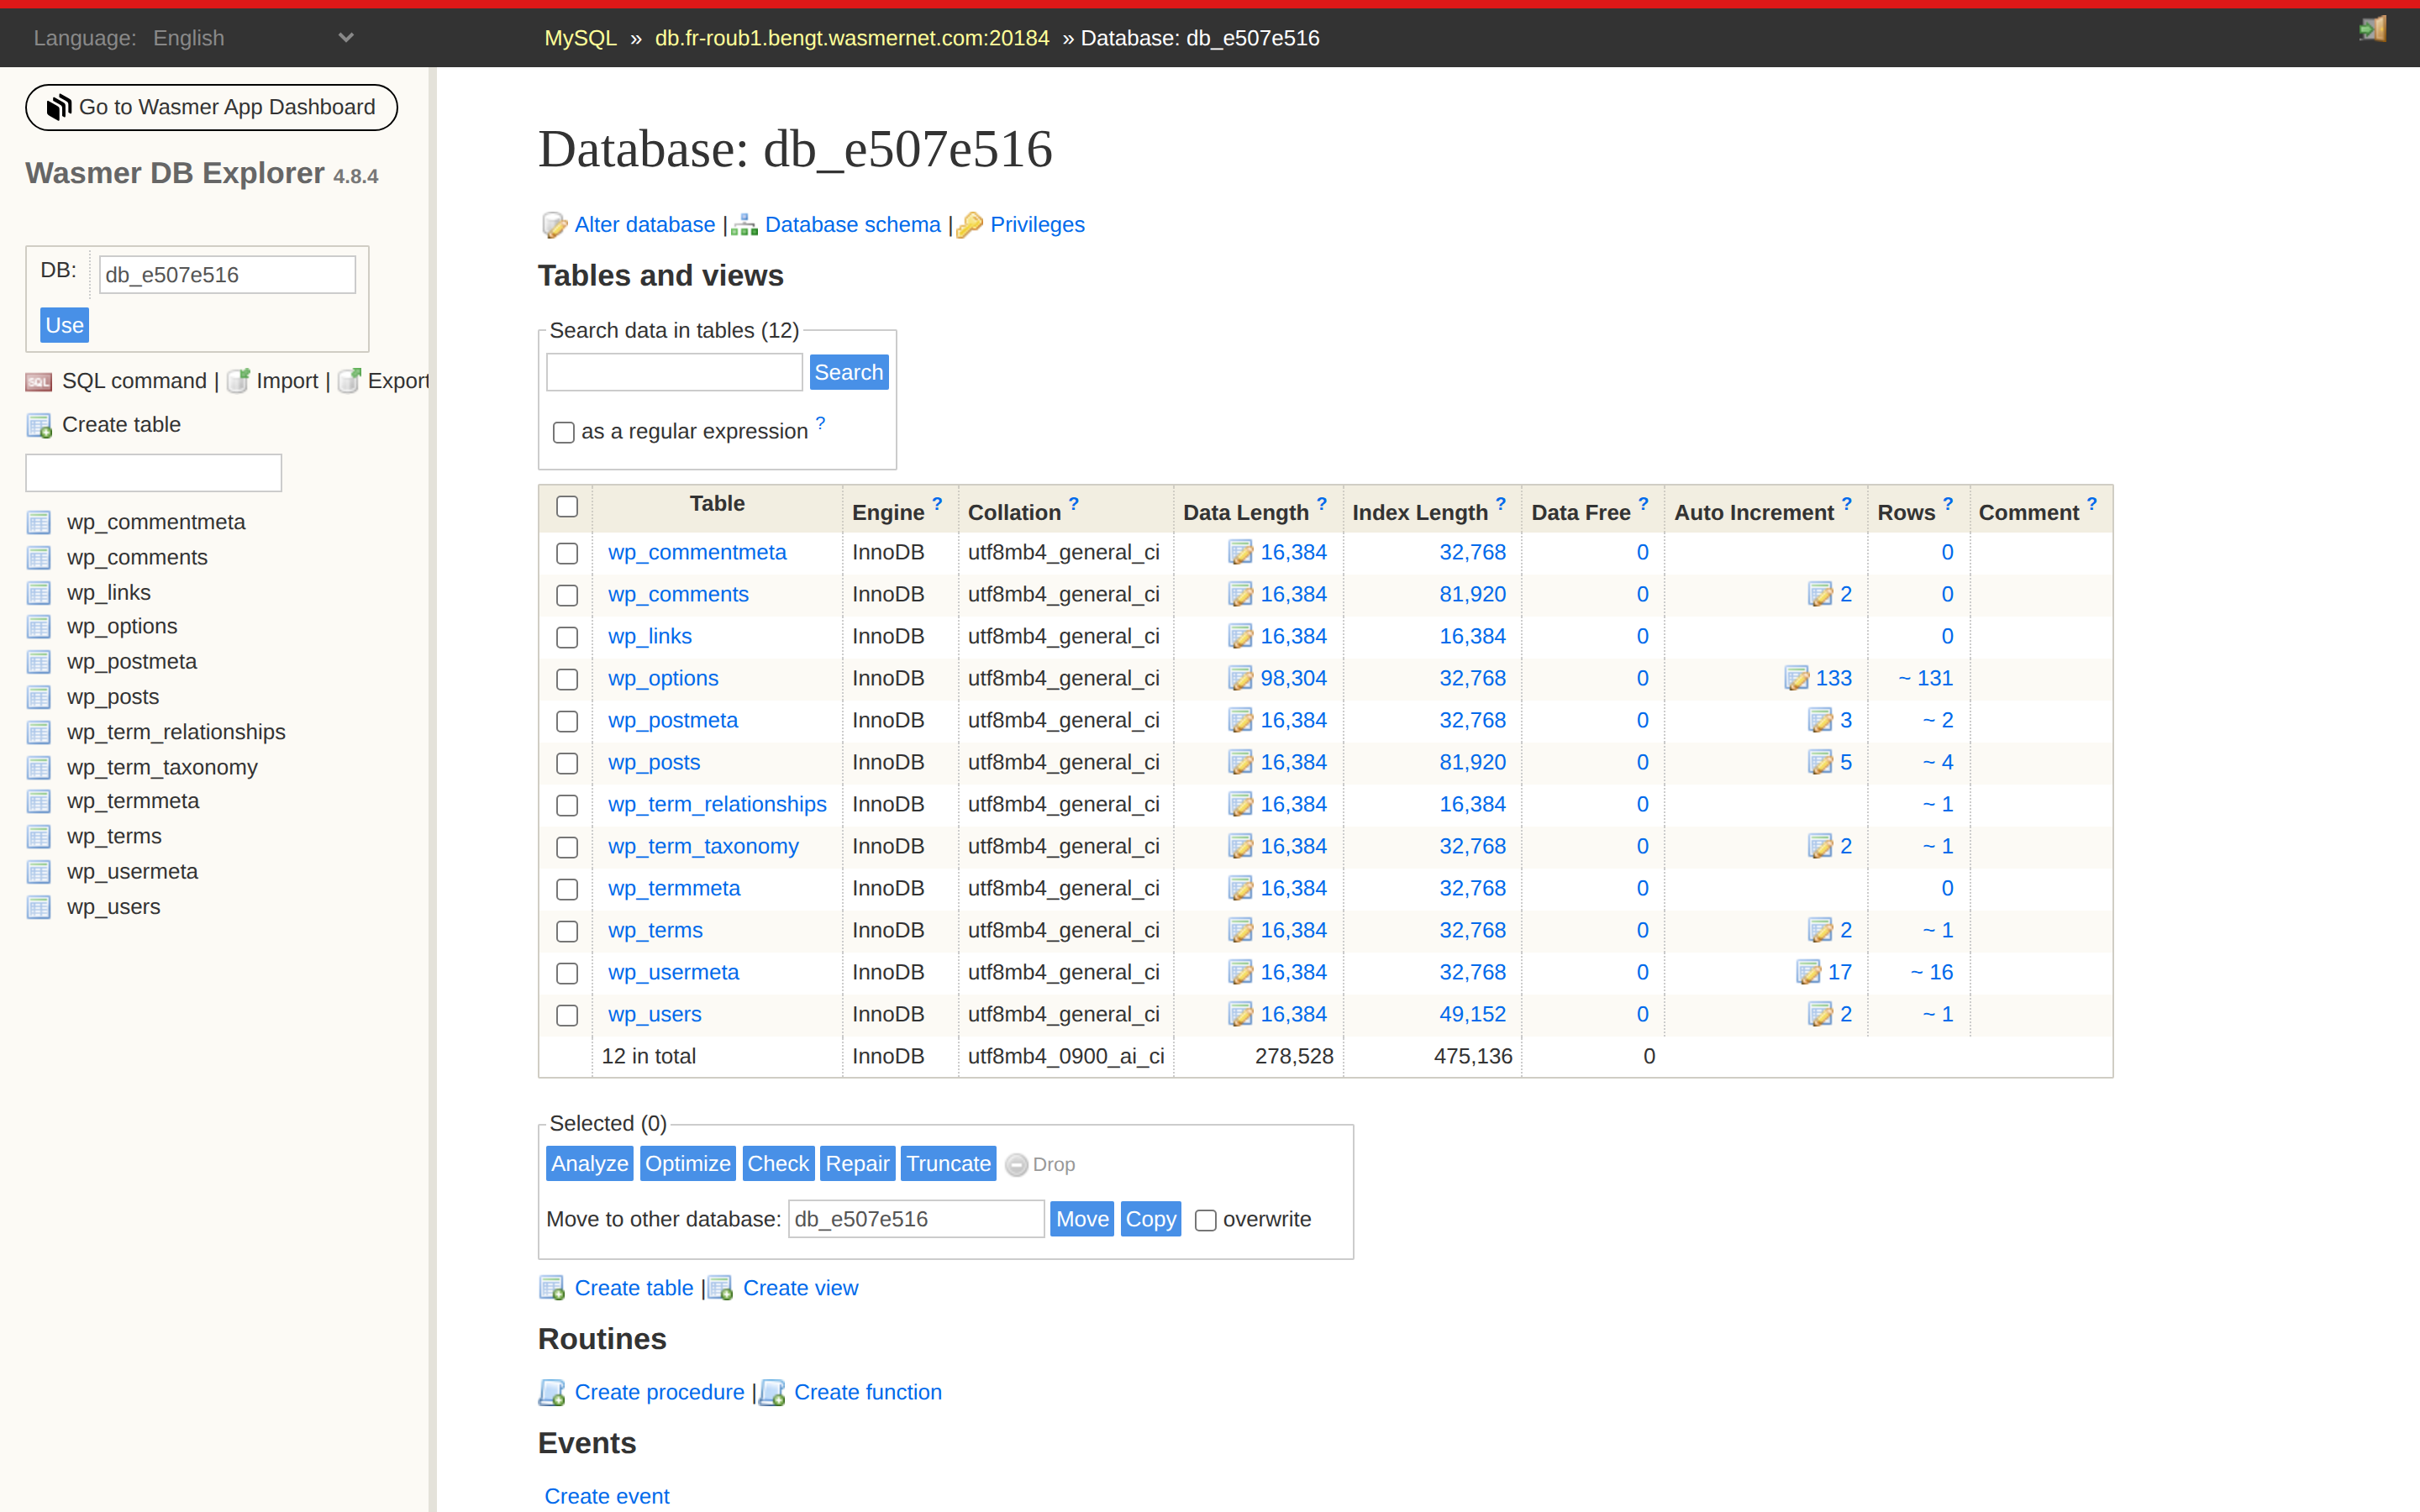This screenshot has height=1512, width=2420.
Task: Toggle the overwrite checkbox
Action: tap(1206, 1221)
